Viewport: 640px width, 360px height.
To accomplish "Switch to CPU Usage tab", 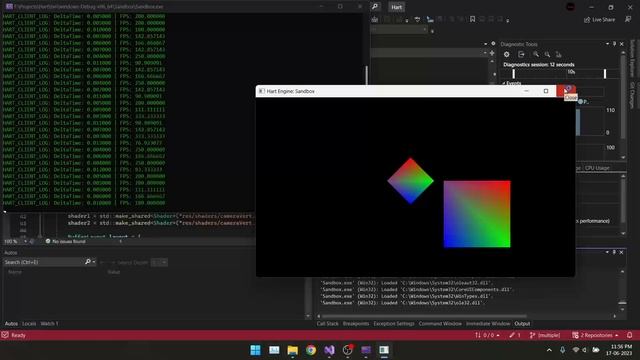I will click(597, 168).
